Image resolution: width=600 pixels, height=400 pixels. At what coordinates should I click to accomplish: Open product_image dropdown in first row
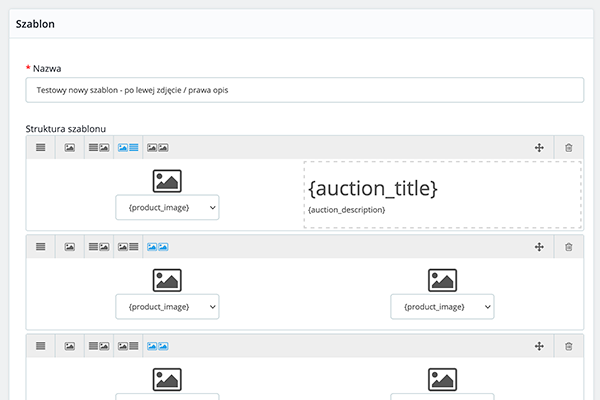tap(167, 207)
